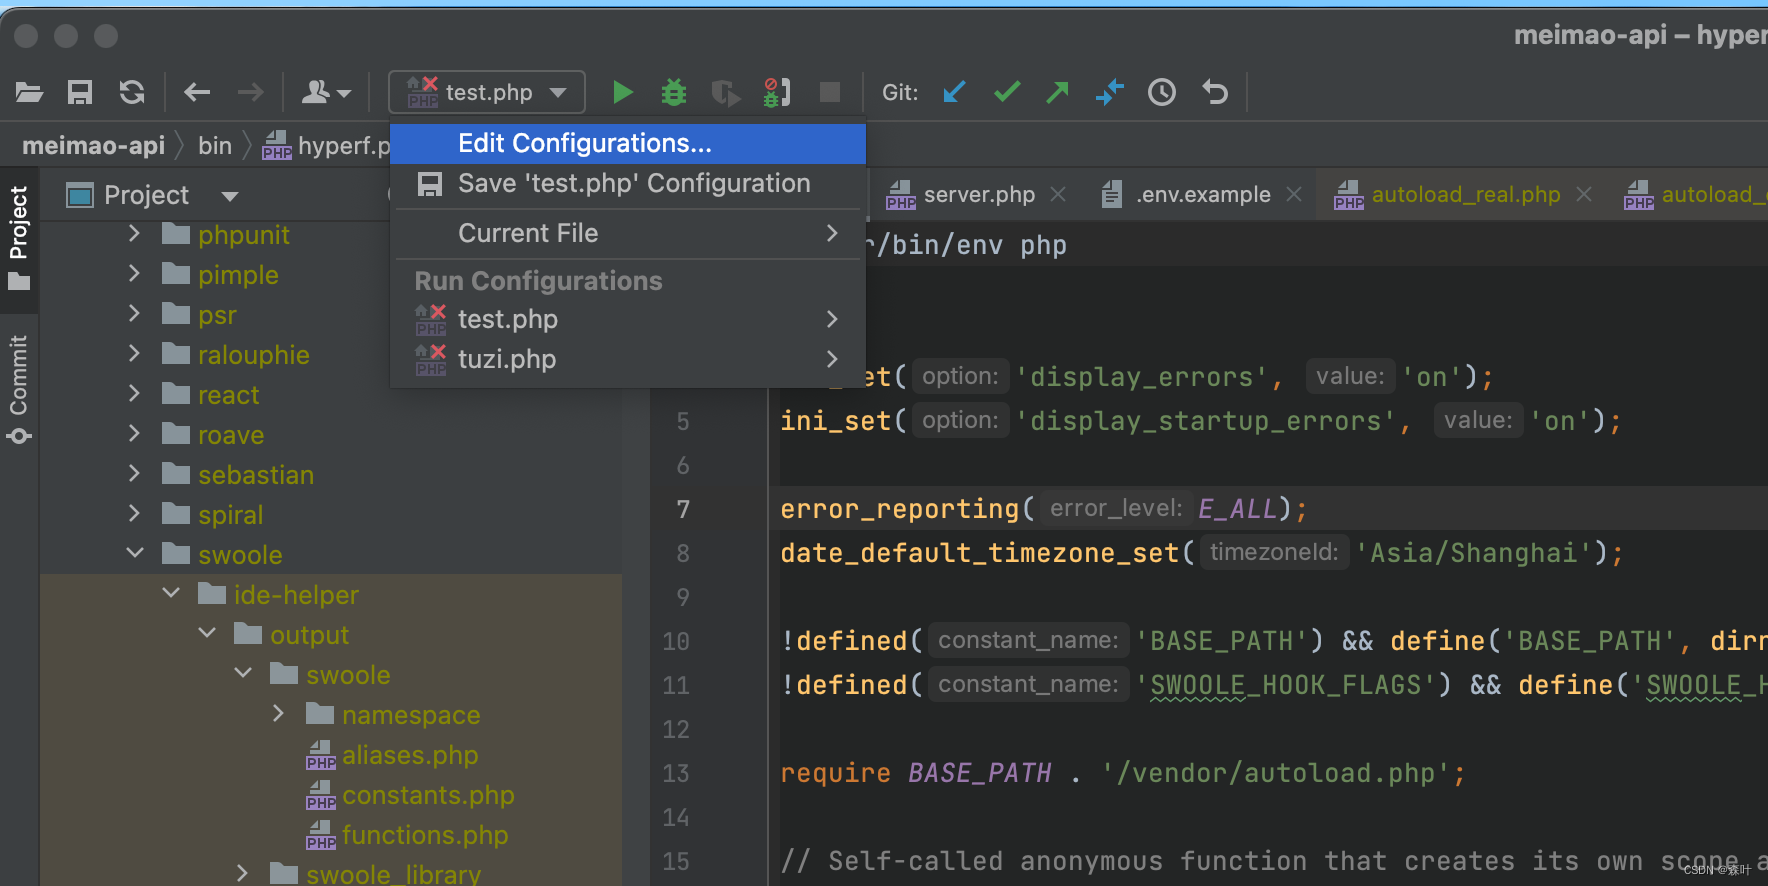The height and width of the screenshot is (886, 1768).
Task: Click the require BASE_PATH code line
Action: [x=1123, y=773]
